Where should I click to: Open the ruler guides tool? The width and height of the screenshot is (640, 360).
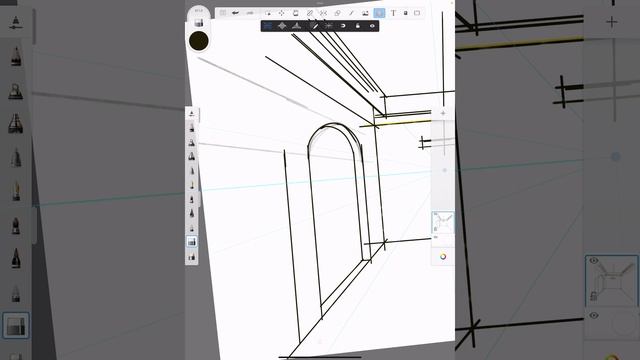point(310,13)
